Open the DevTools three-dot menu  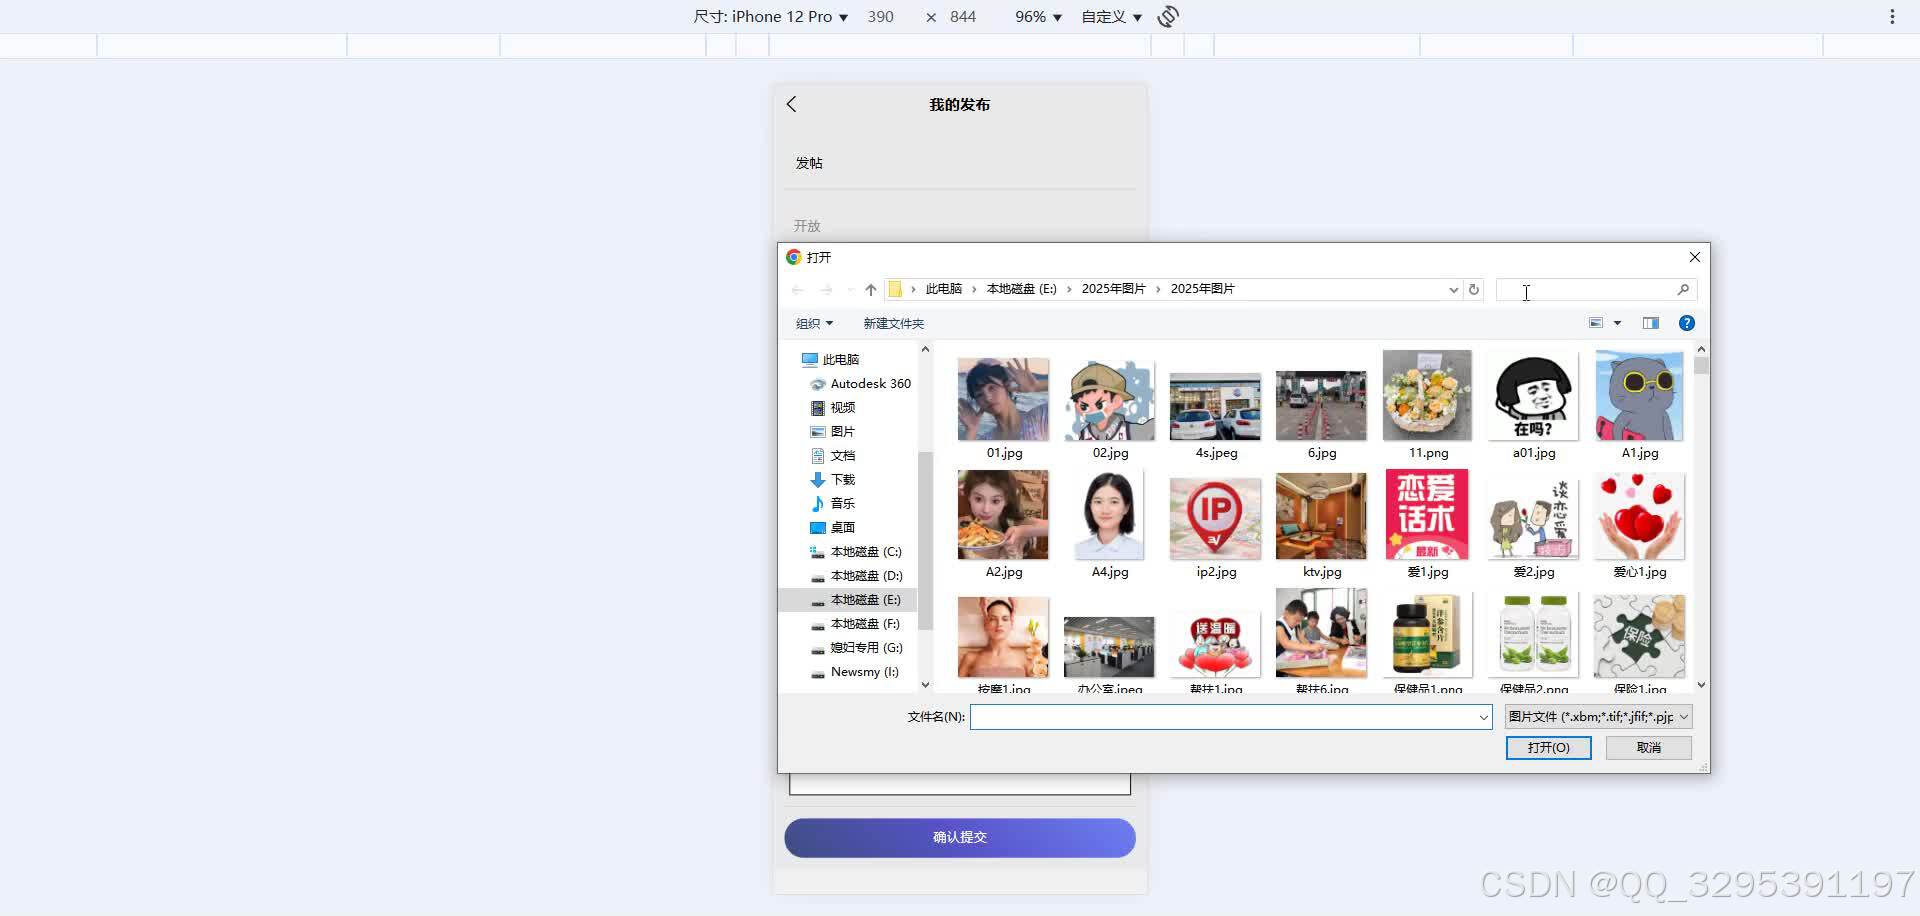pos(1890,16)
